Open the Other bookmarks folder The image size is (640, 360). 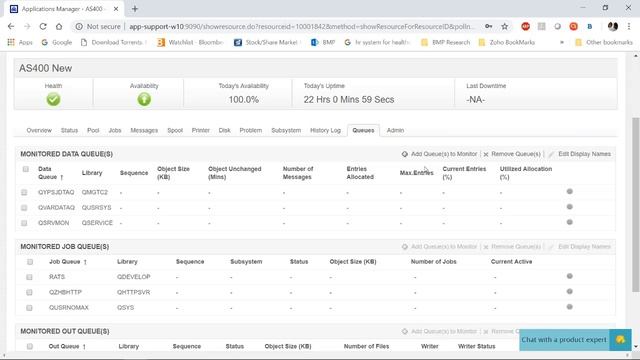(x=604, y=42)
